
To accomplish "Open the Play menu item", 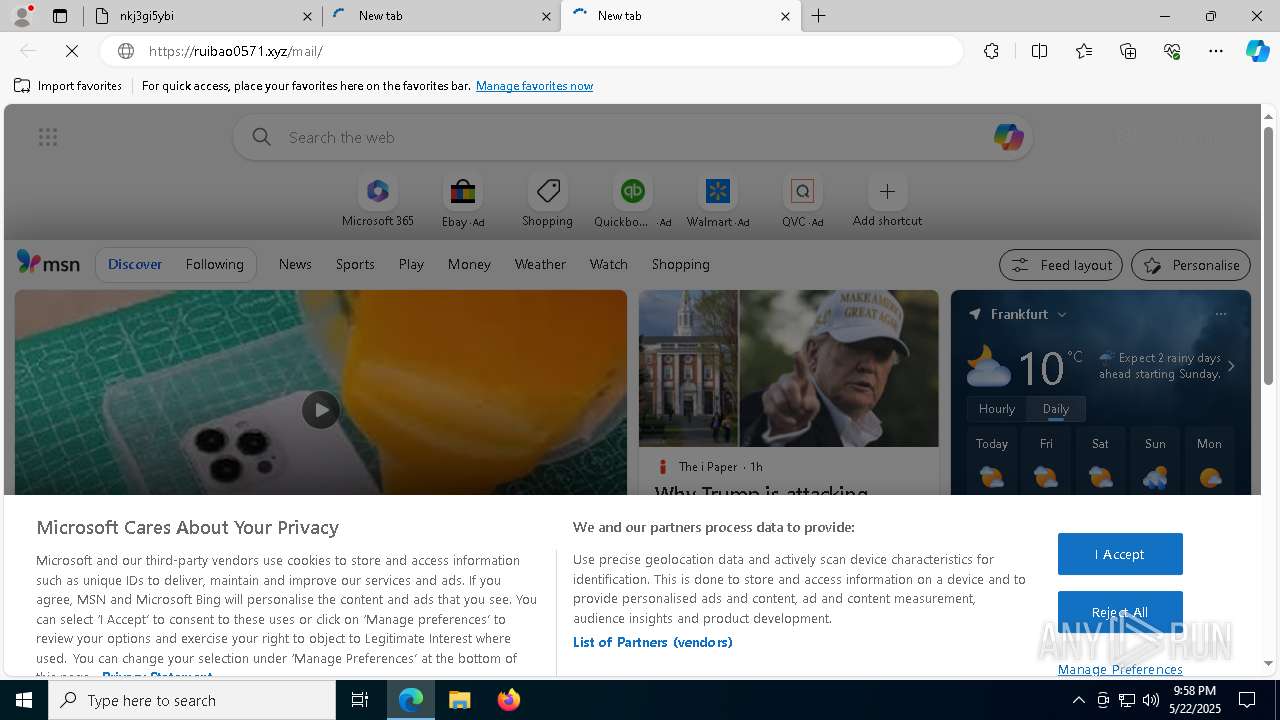I will [411, 264].
